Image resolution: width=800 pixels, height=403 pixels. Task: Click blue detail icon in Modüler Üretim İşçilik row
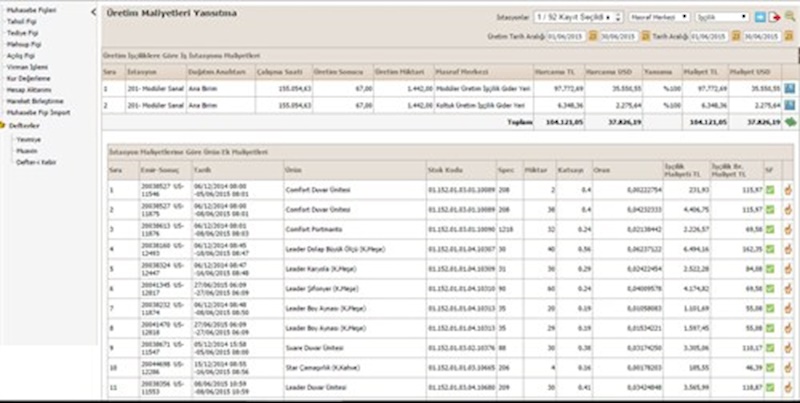point(790,89)
